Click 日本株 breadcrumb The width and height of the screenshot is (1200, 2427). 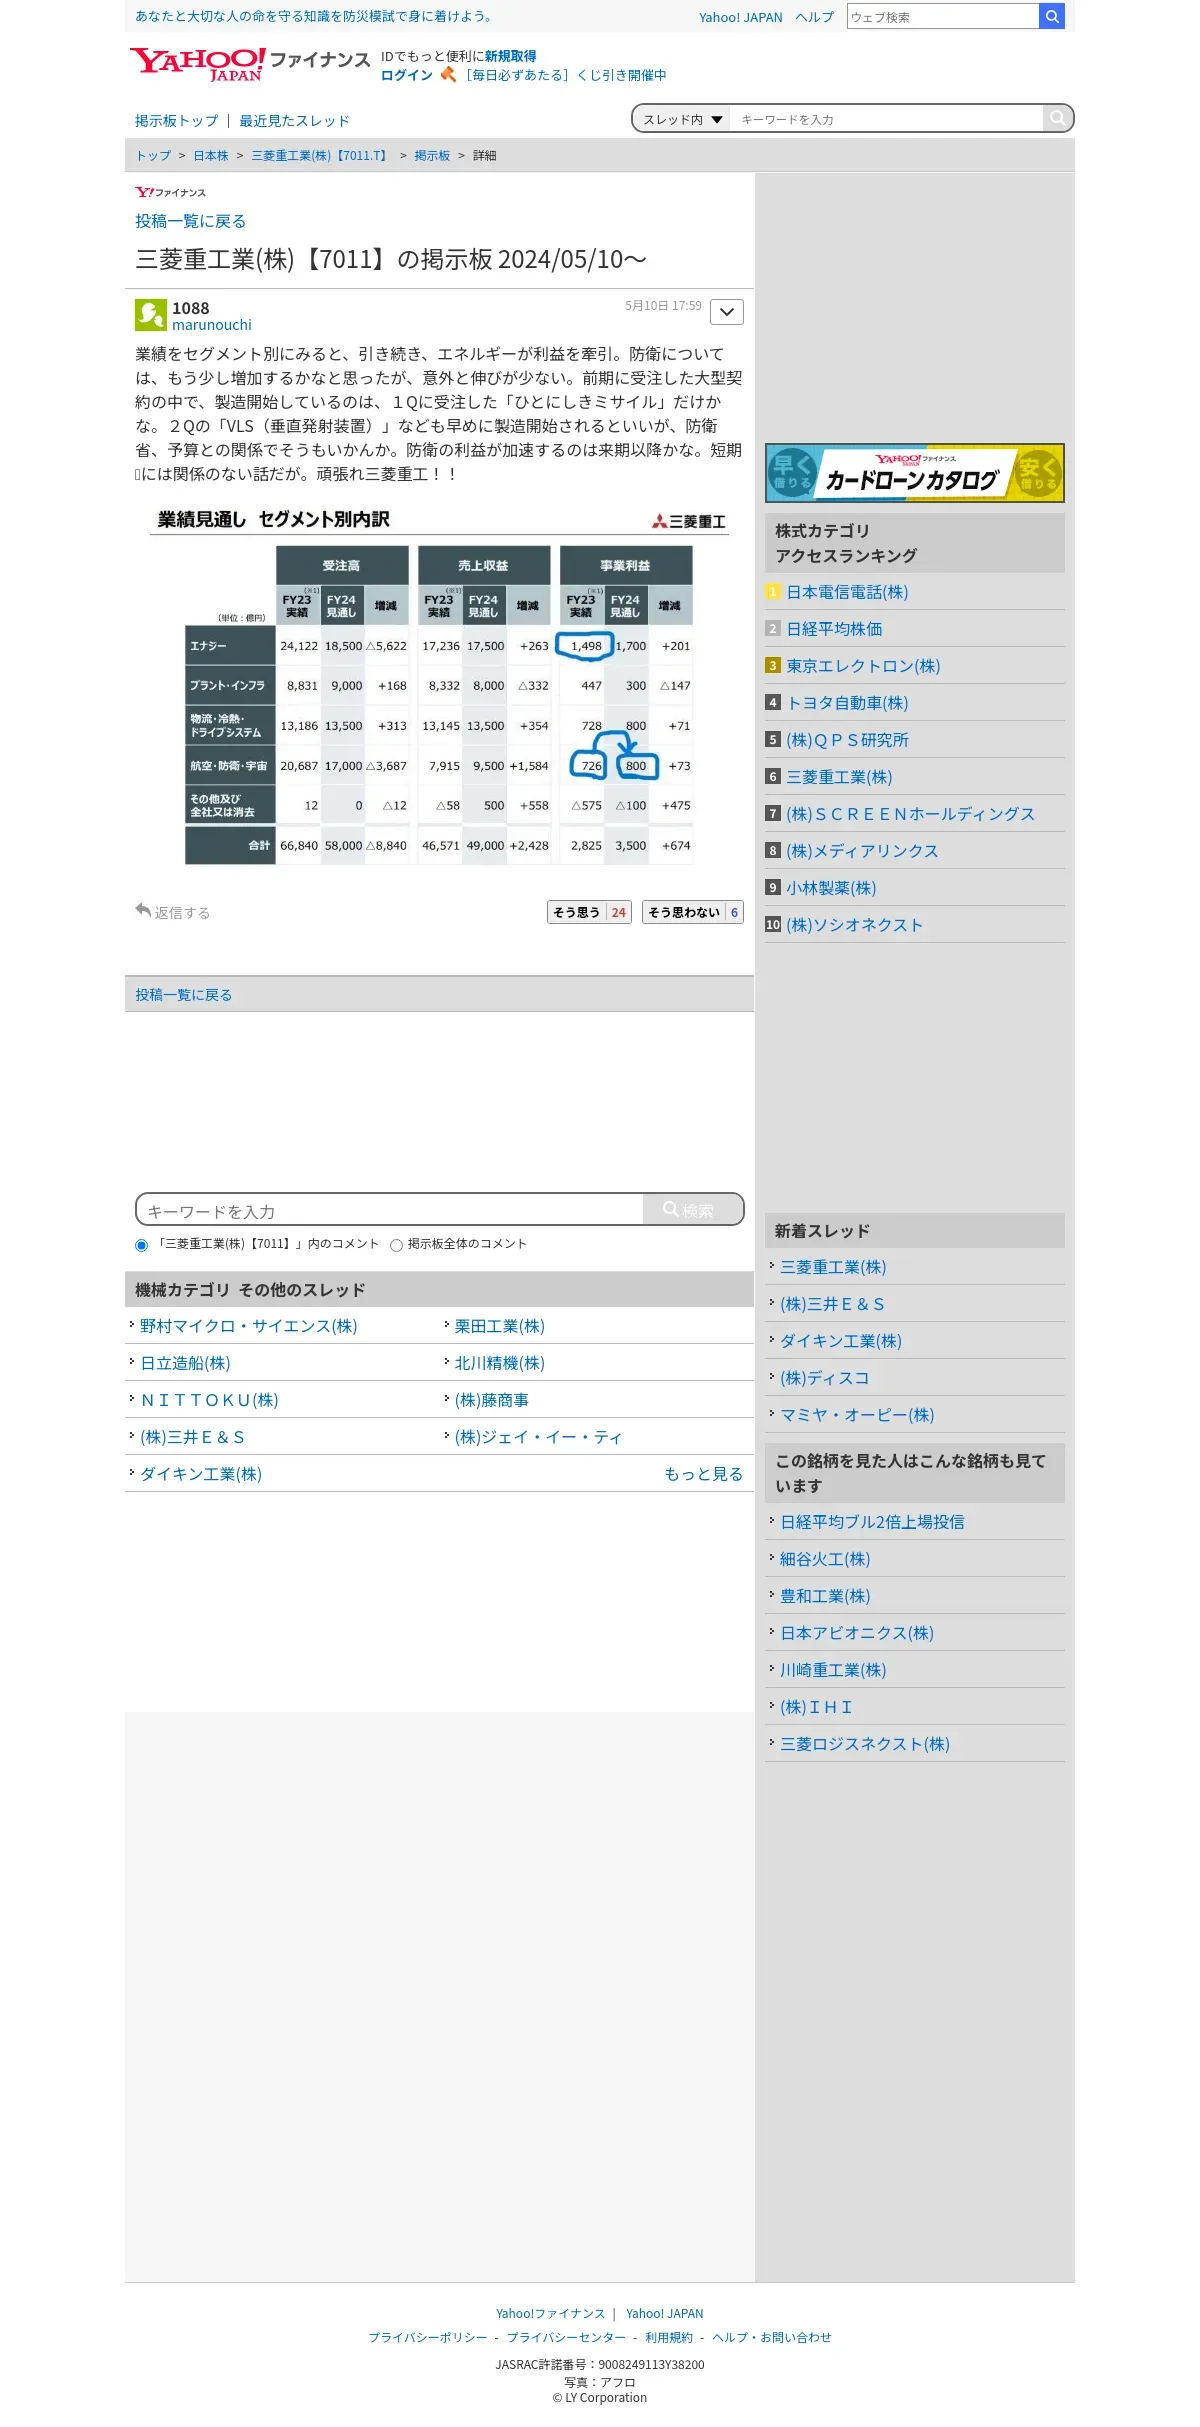[211, 156]
